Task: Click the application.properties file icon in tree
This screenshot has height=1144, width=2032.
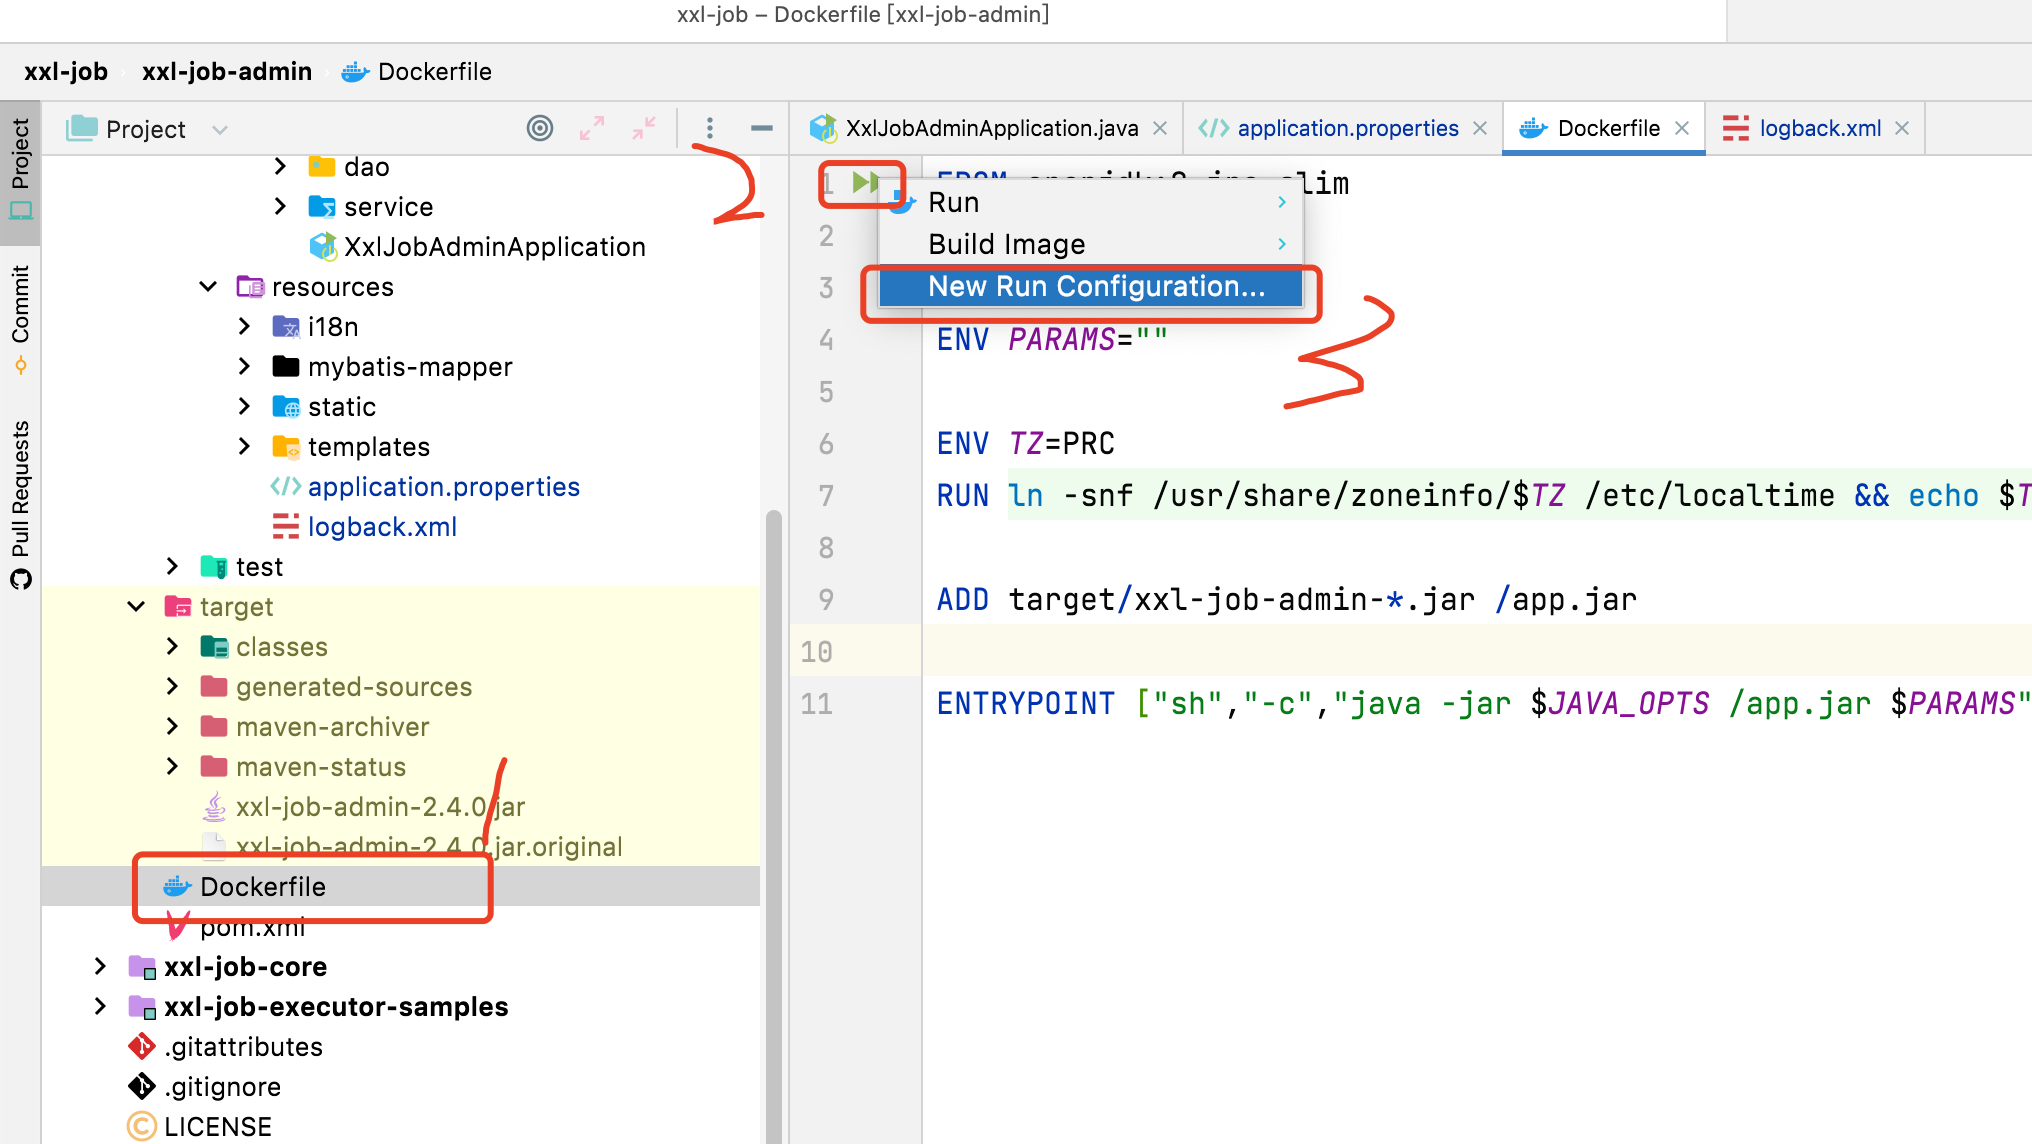Action: [286, 486]
